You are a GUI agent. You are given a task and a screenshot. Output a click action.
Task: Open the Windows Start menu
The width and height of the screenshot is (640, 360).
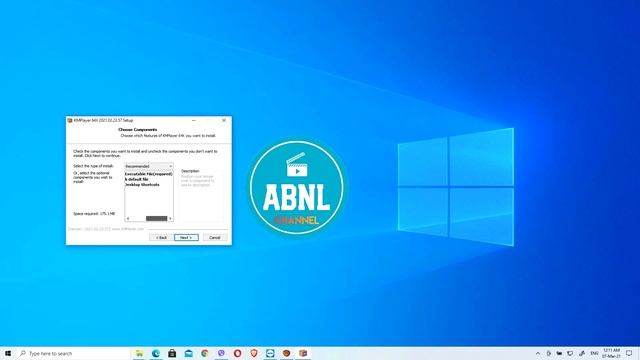[x=8, y=353]
